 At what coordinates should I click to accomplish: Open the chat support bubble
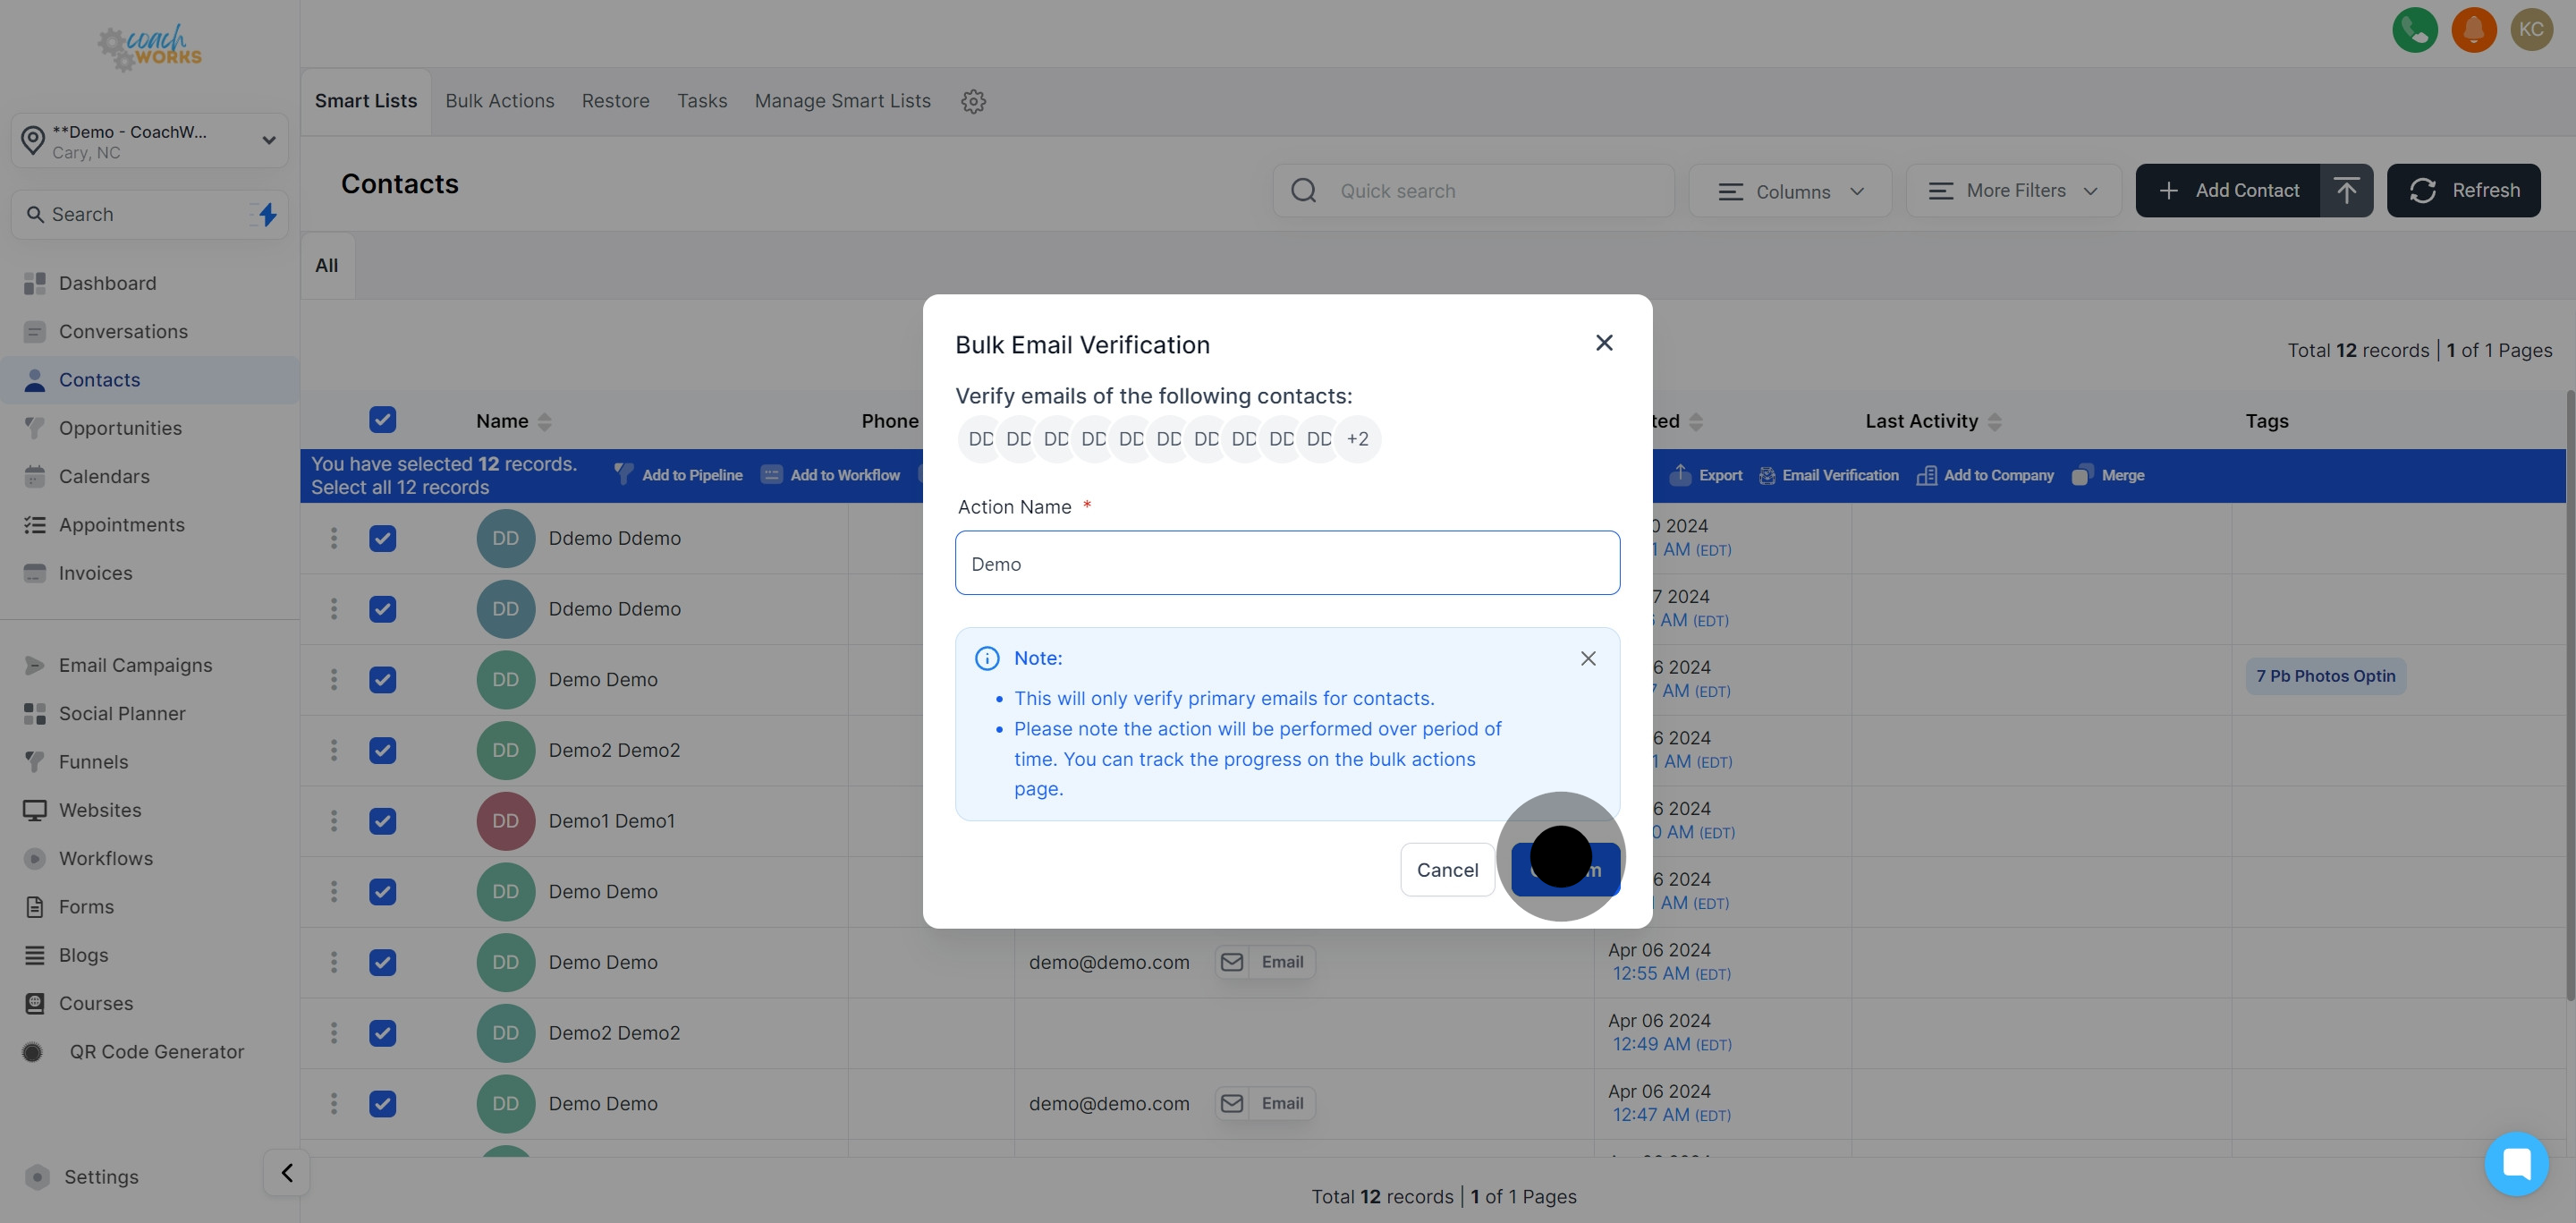[x=2517, y=1163]
